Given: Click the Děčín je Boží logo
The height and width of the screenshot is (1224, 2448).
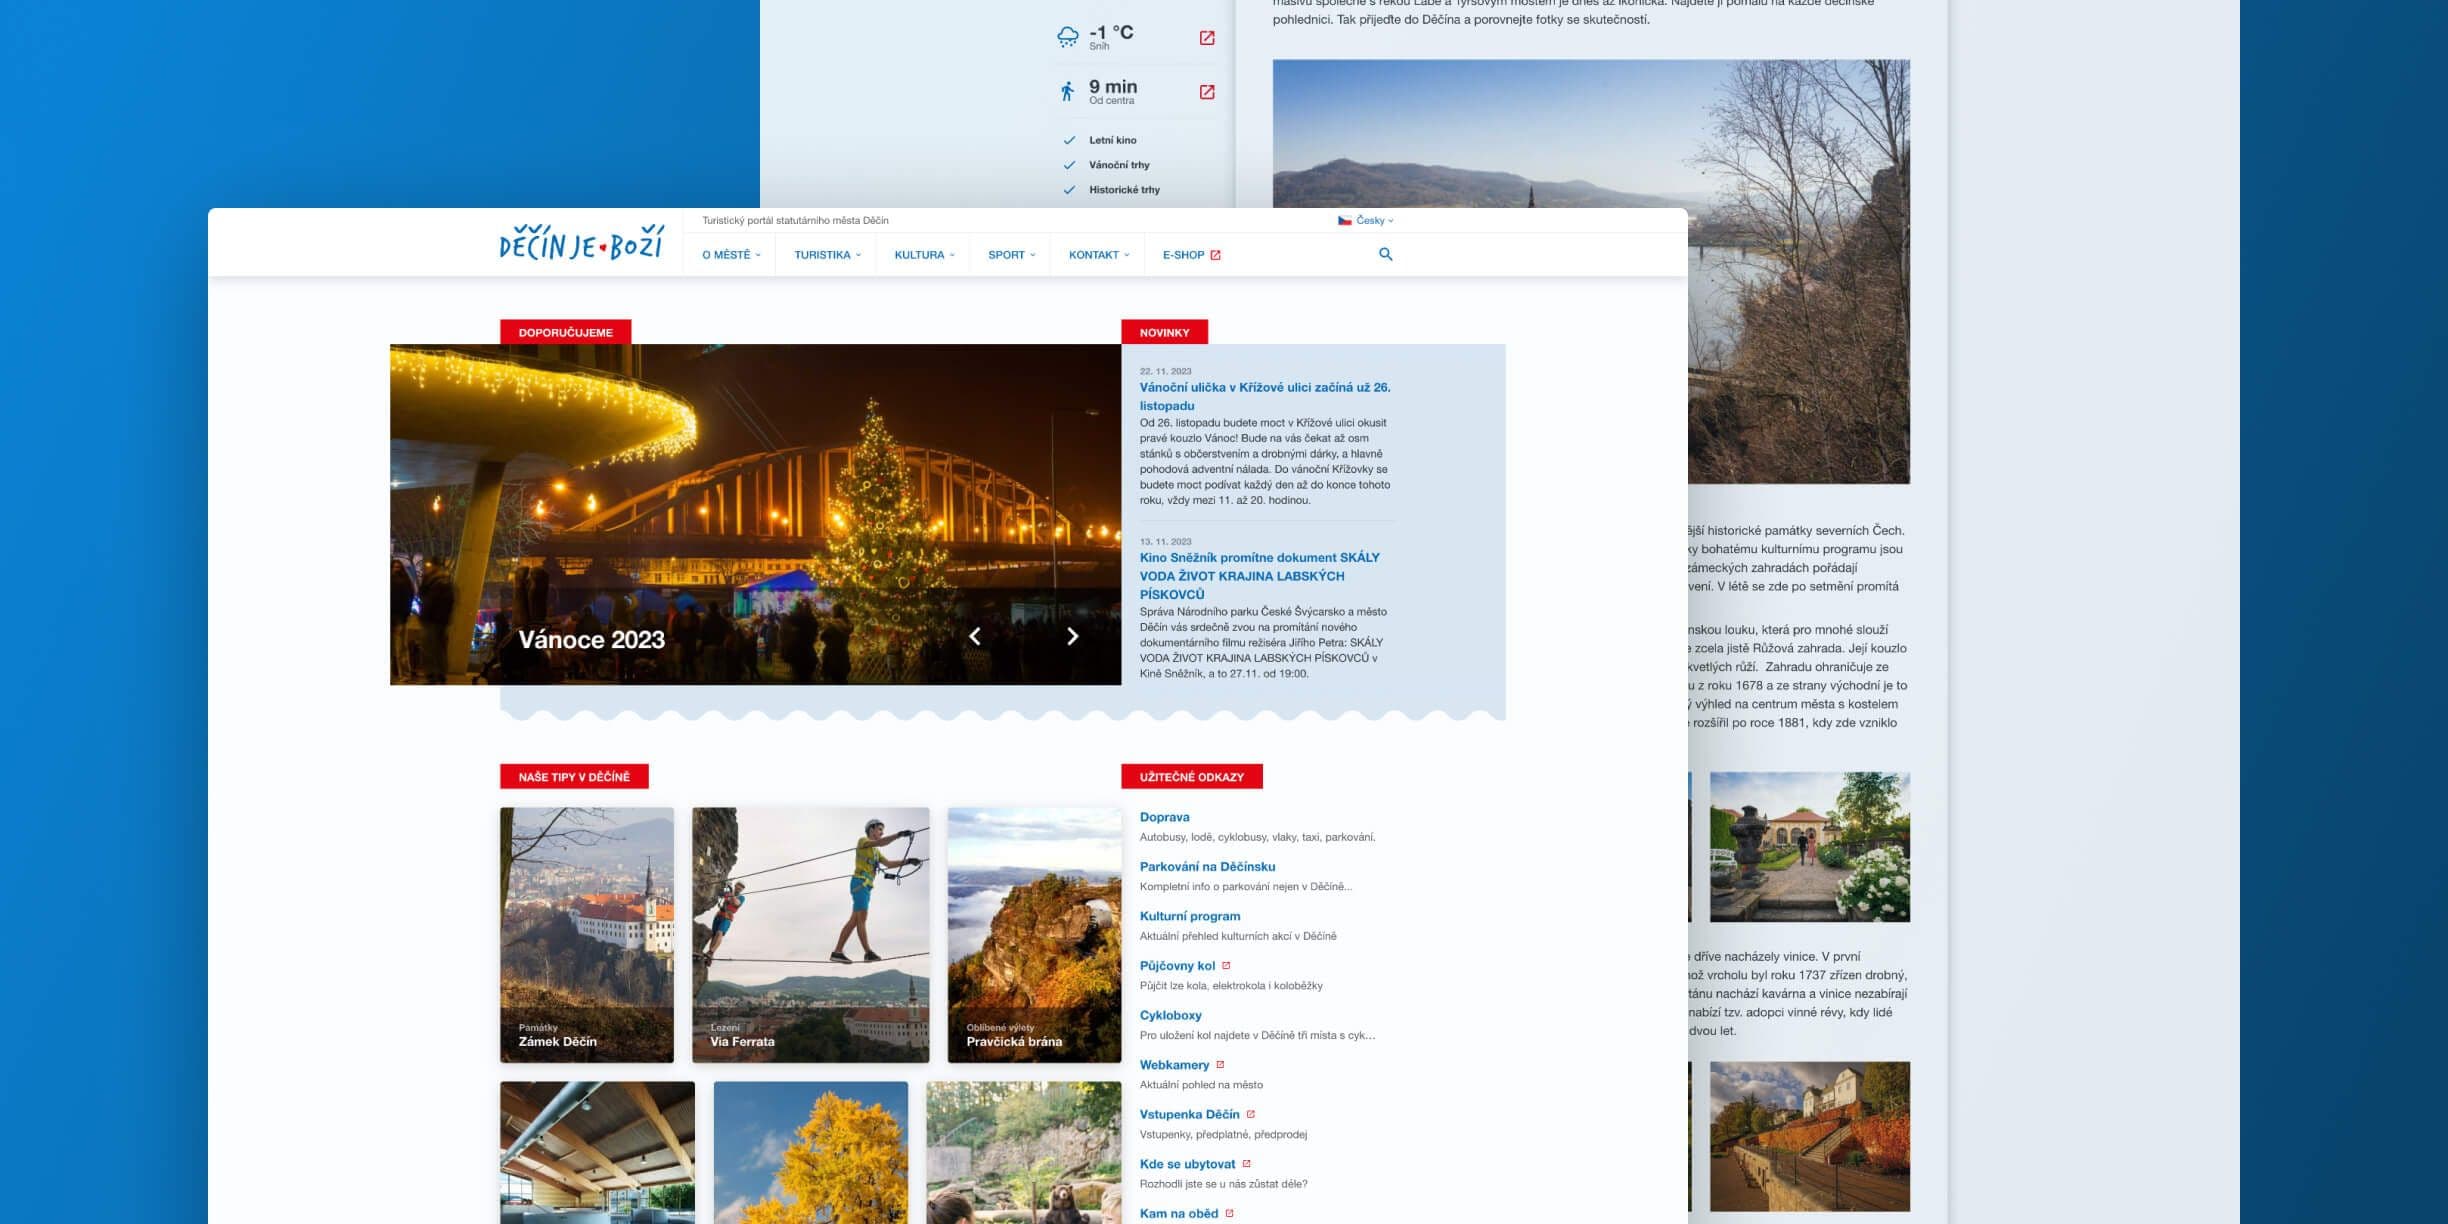Looking at the screenshot, I should pos(581,243).
